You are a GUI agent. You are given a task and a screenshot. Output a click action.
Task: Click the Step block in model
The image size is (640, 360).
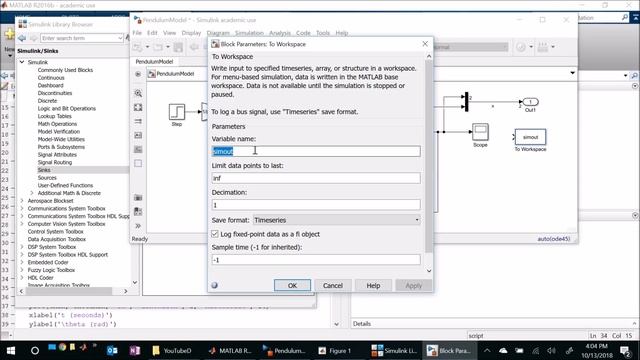pyautogui.click(x=177, y=111)
